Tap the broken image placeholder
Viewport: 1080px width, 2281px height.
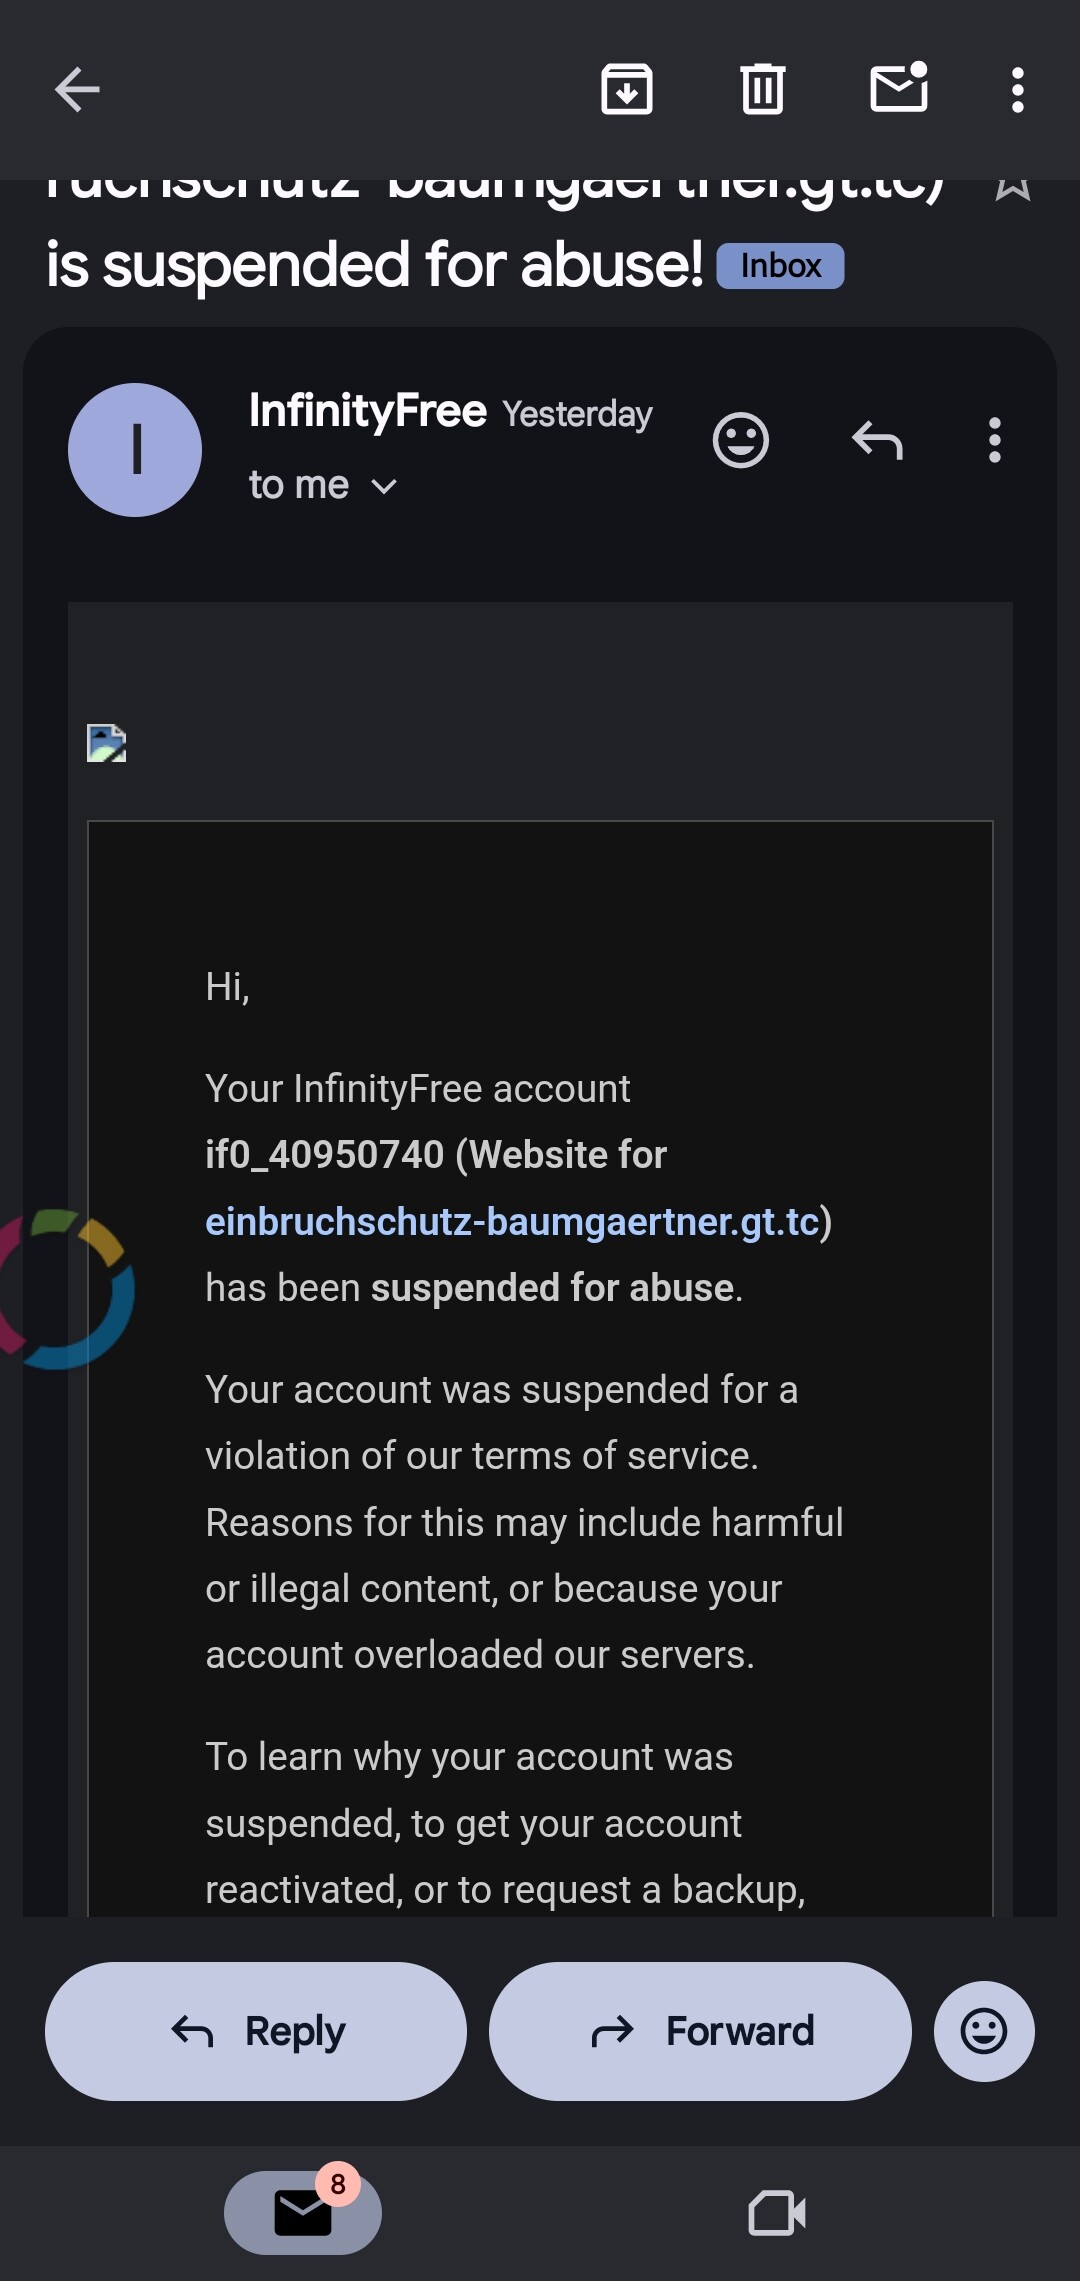tap(106, 743)
